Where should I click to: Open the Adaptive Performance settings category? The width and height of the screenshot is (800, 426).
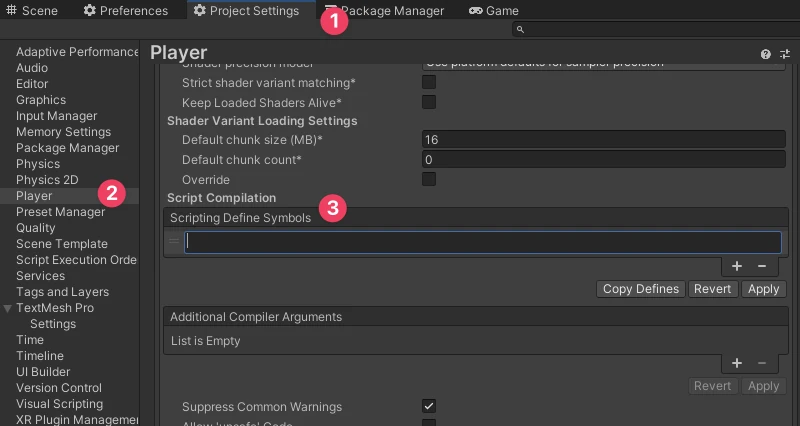[77, 52]
